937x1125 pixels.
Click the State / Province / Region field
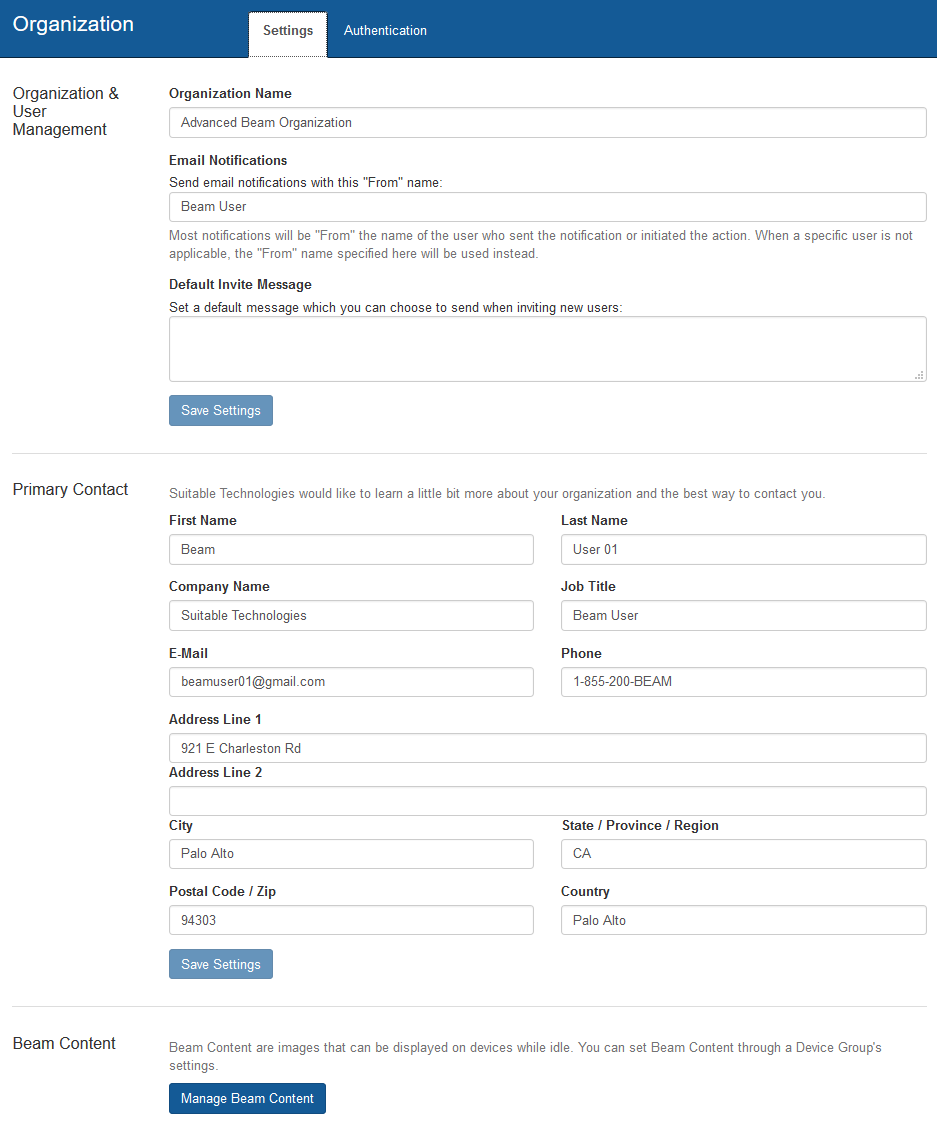743,854
